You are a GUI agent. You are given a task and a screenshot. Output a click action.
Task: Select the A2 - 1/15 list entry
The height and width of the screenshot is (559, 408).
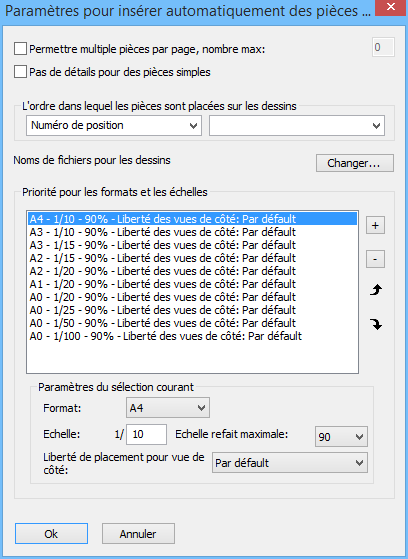(163, 258)
